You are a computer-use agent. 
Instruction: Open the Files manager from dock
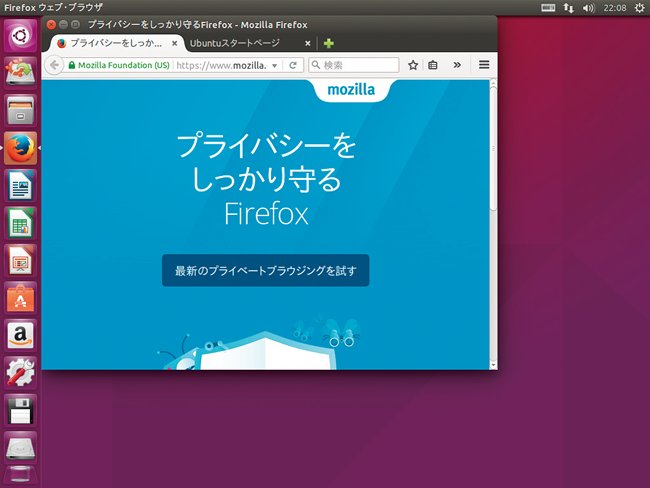[20, 110]
